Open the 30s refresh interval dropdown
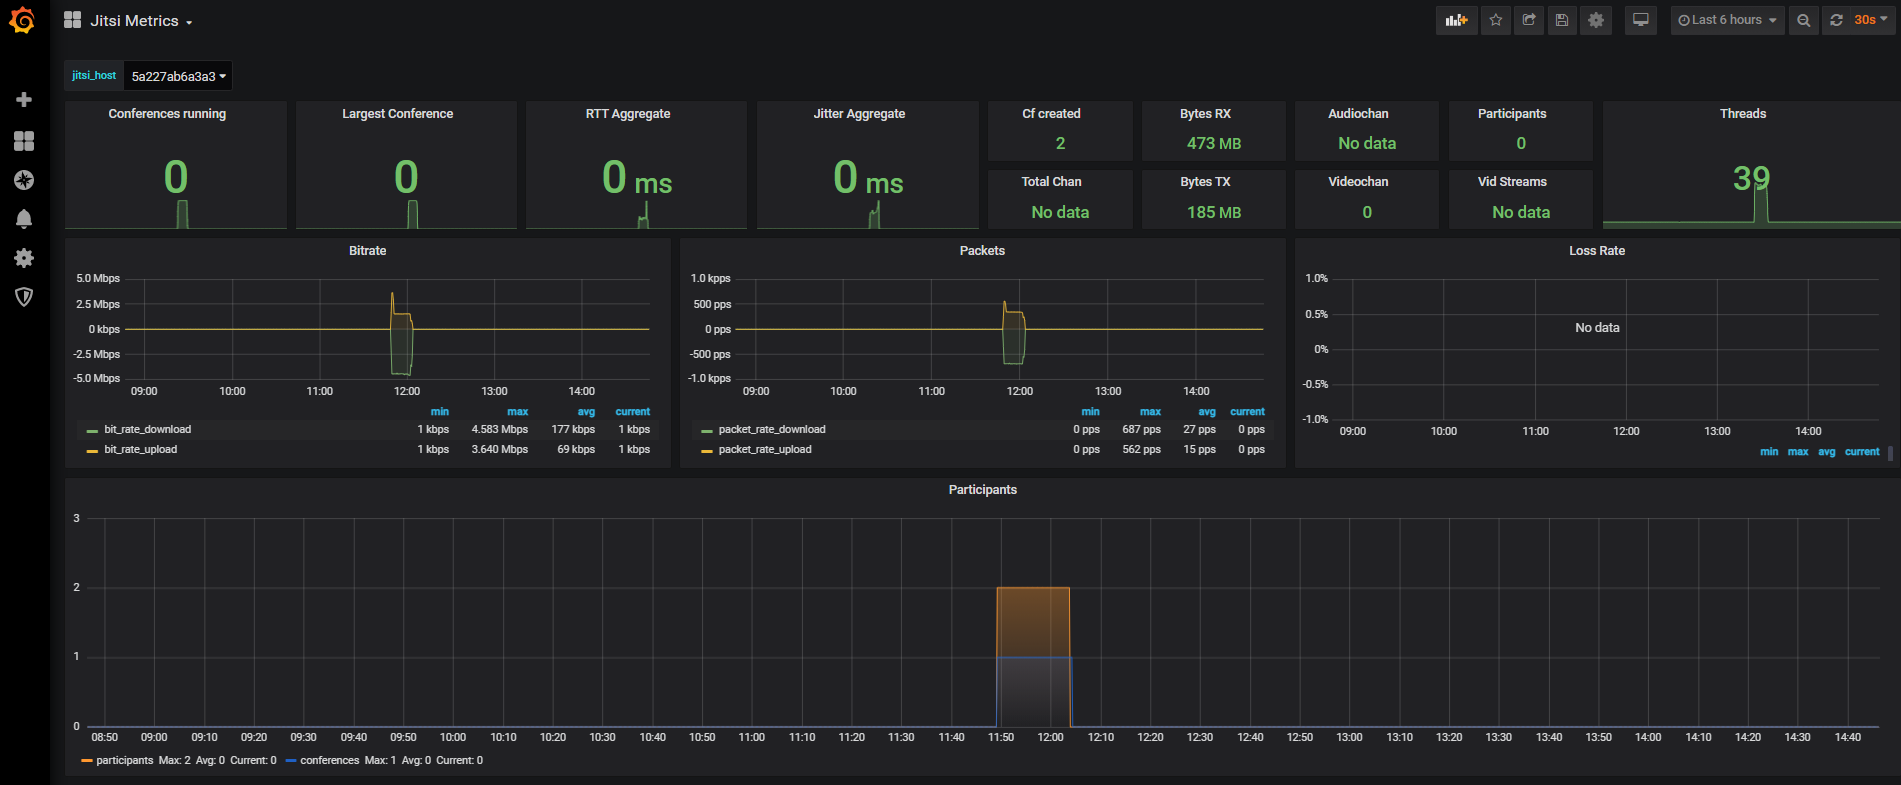Image resolution: width=1901 pixels, height=785 pixels. pos(1871,20)
